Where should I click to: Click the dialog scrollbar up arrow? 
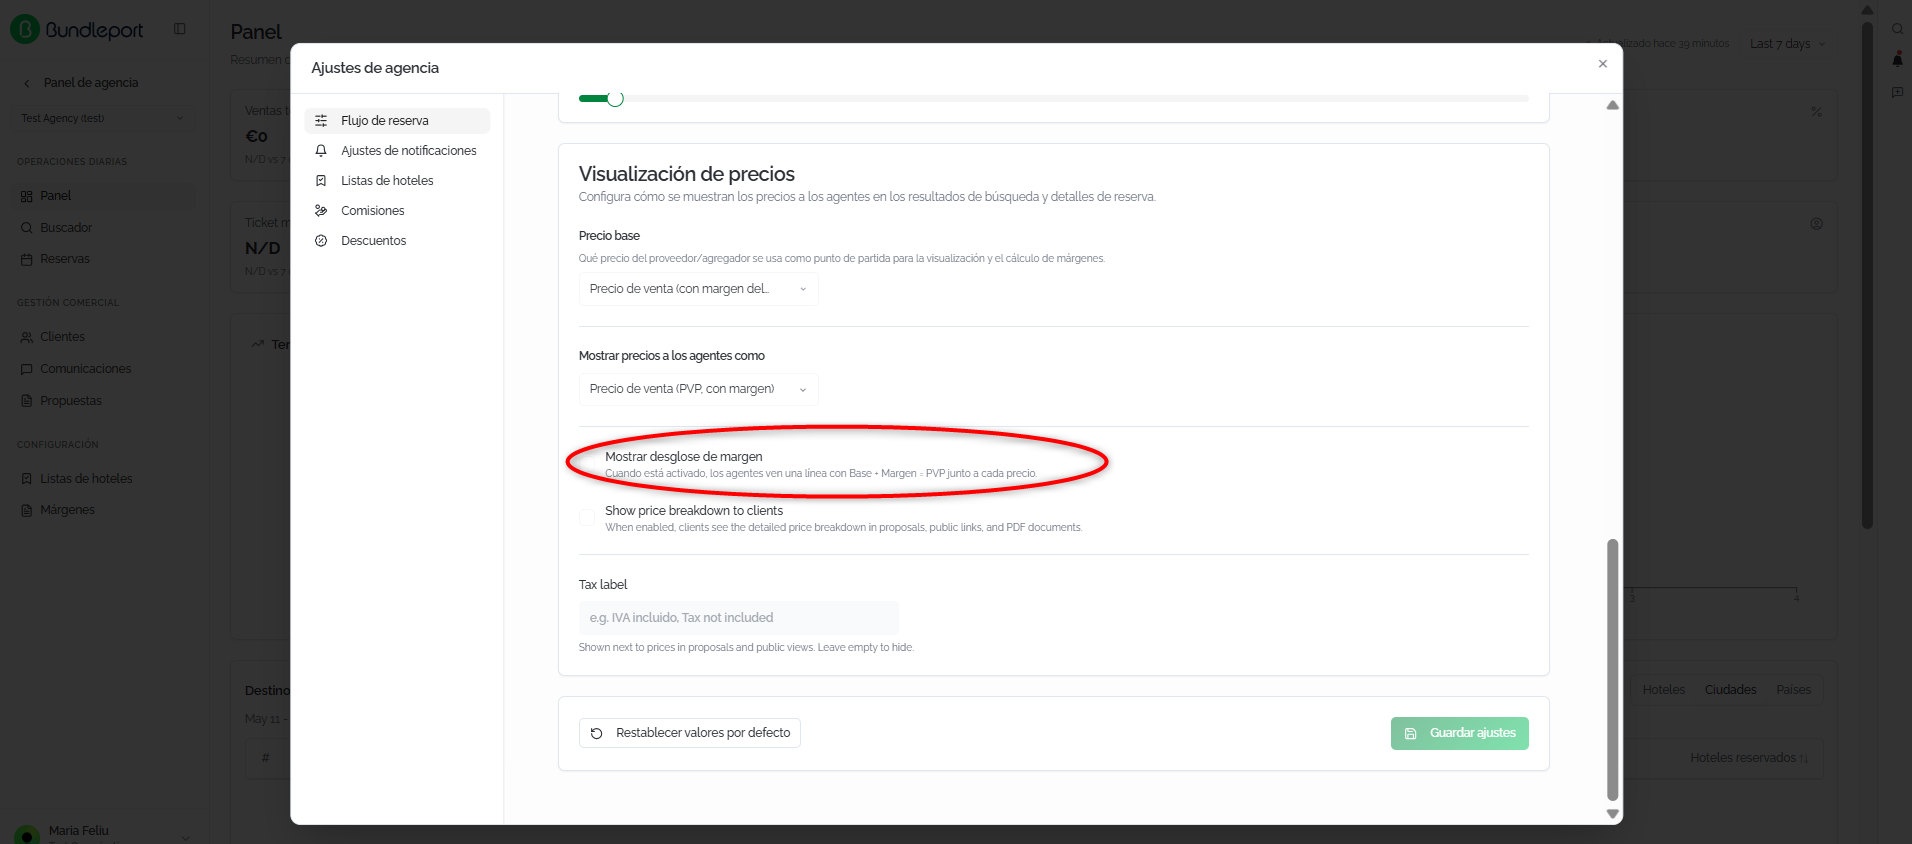[x=1612, y=105]
